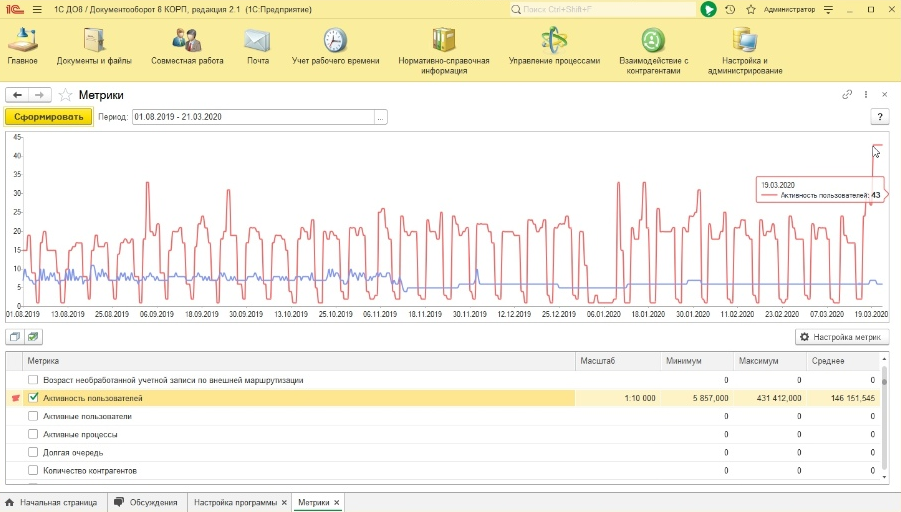The height and width of the screenshot is (512, 901).
Task: Add Метрики page to favorites star
Action: tap(66, 95)
